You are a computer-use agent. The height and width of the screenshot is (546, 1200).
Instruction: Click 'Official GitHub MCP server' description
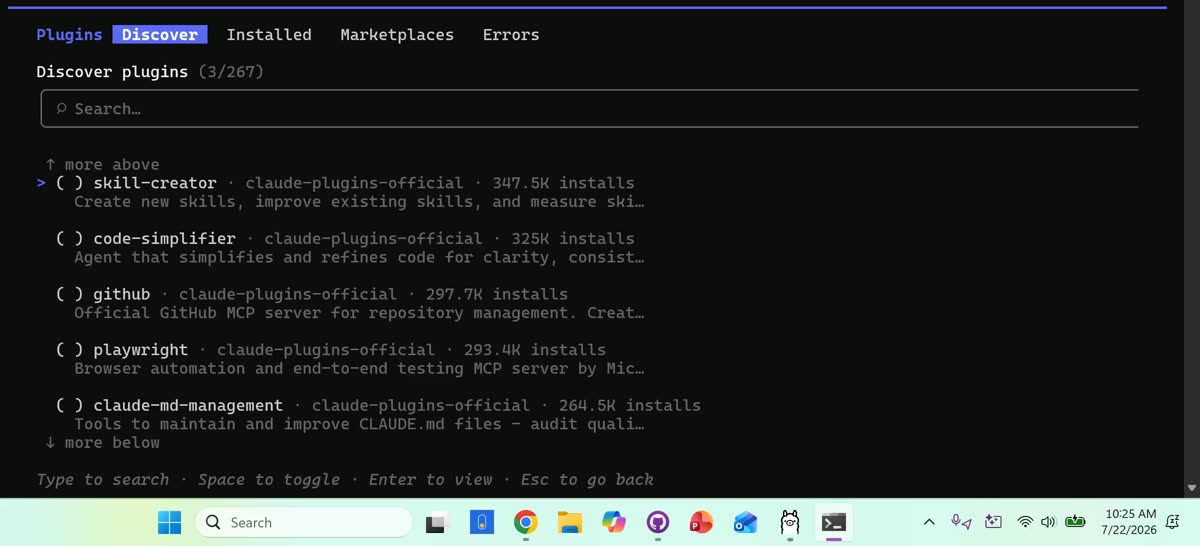click(359, 313)
